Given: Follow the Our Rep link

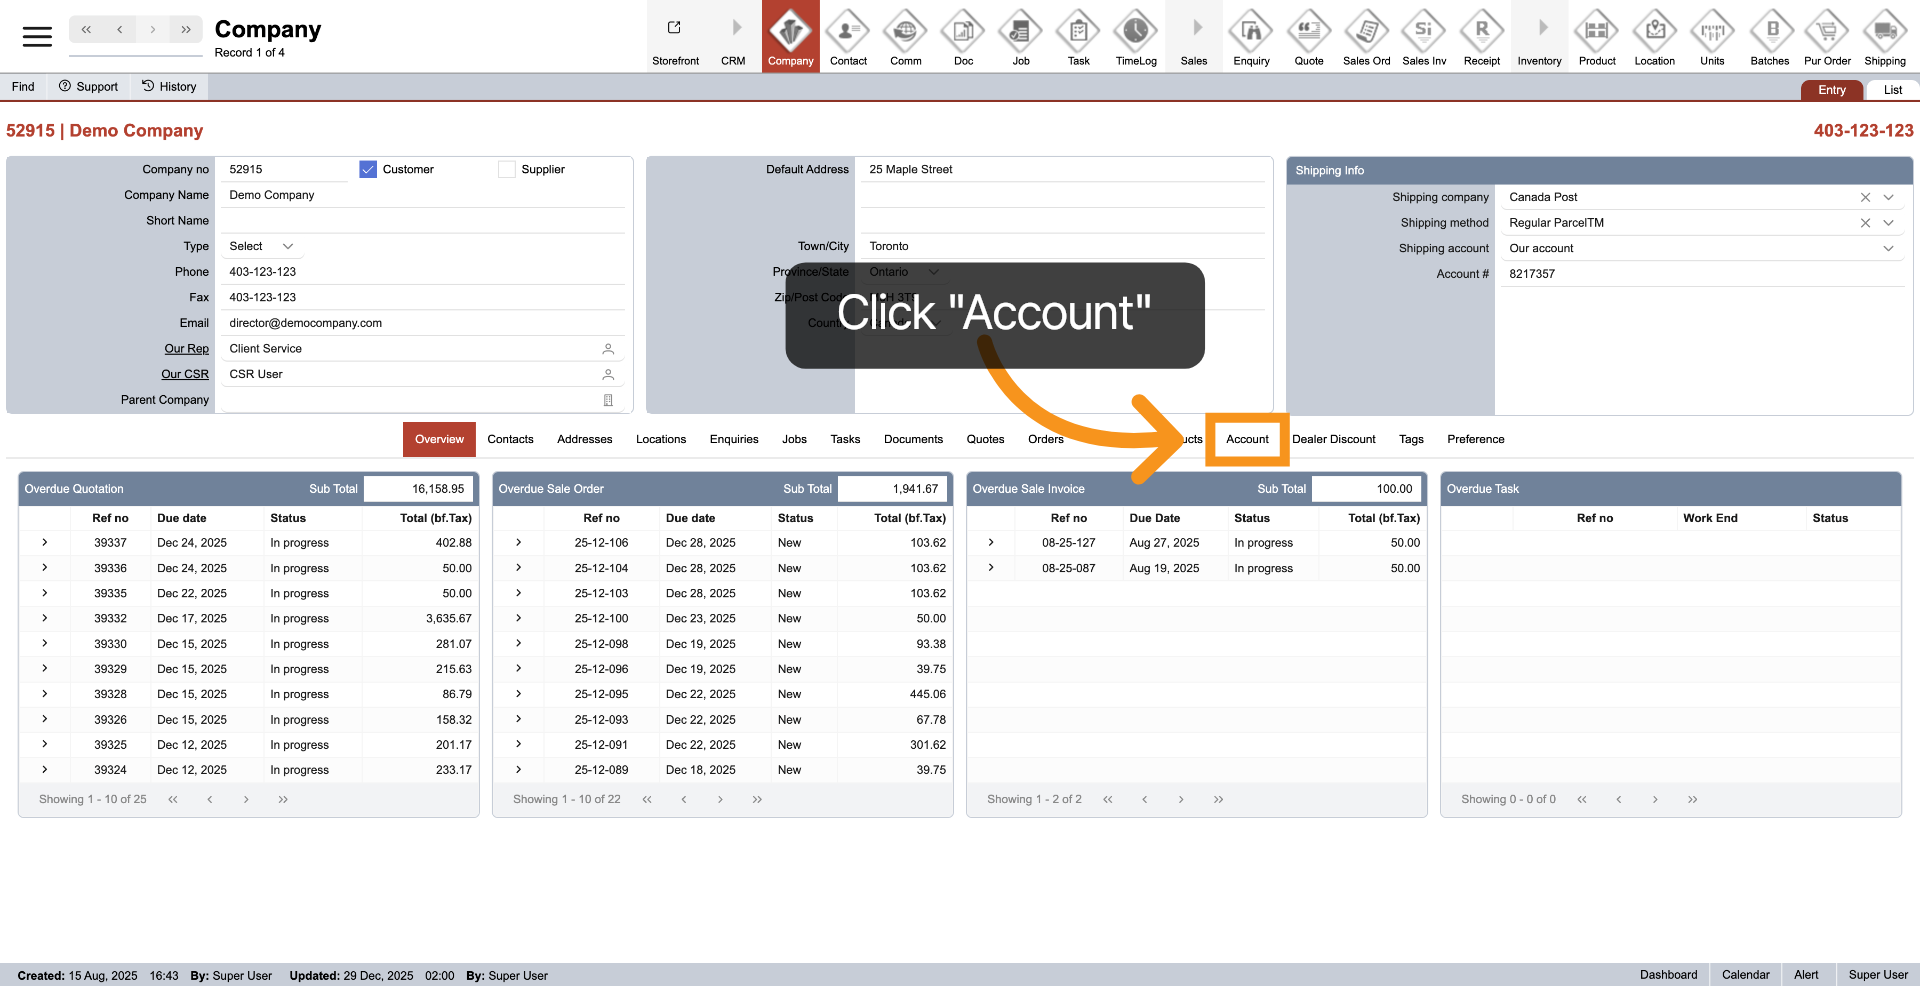Looking at the screenshot, I should 186,349.
